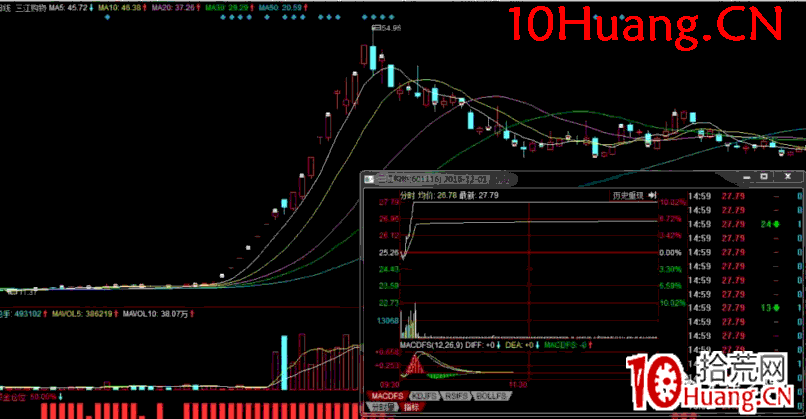Close the intraday popup window
The width and height of the screenshot is (806, 419).
[x=787, y=177]
